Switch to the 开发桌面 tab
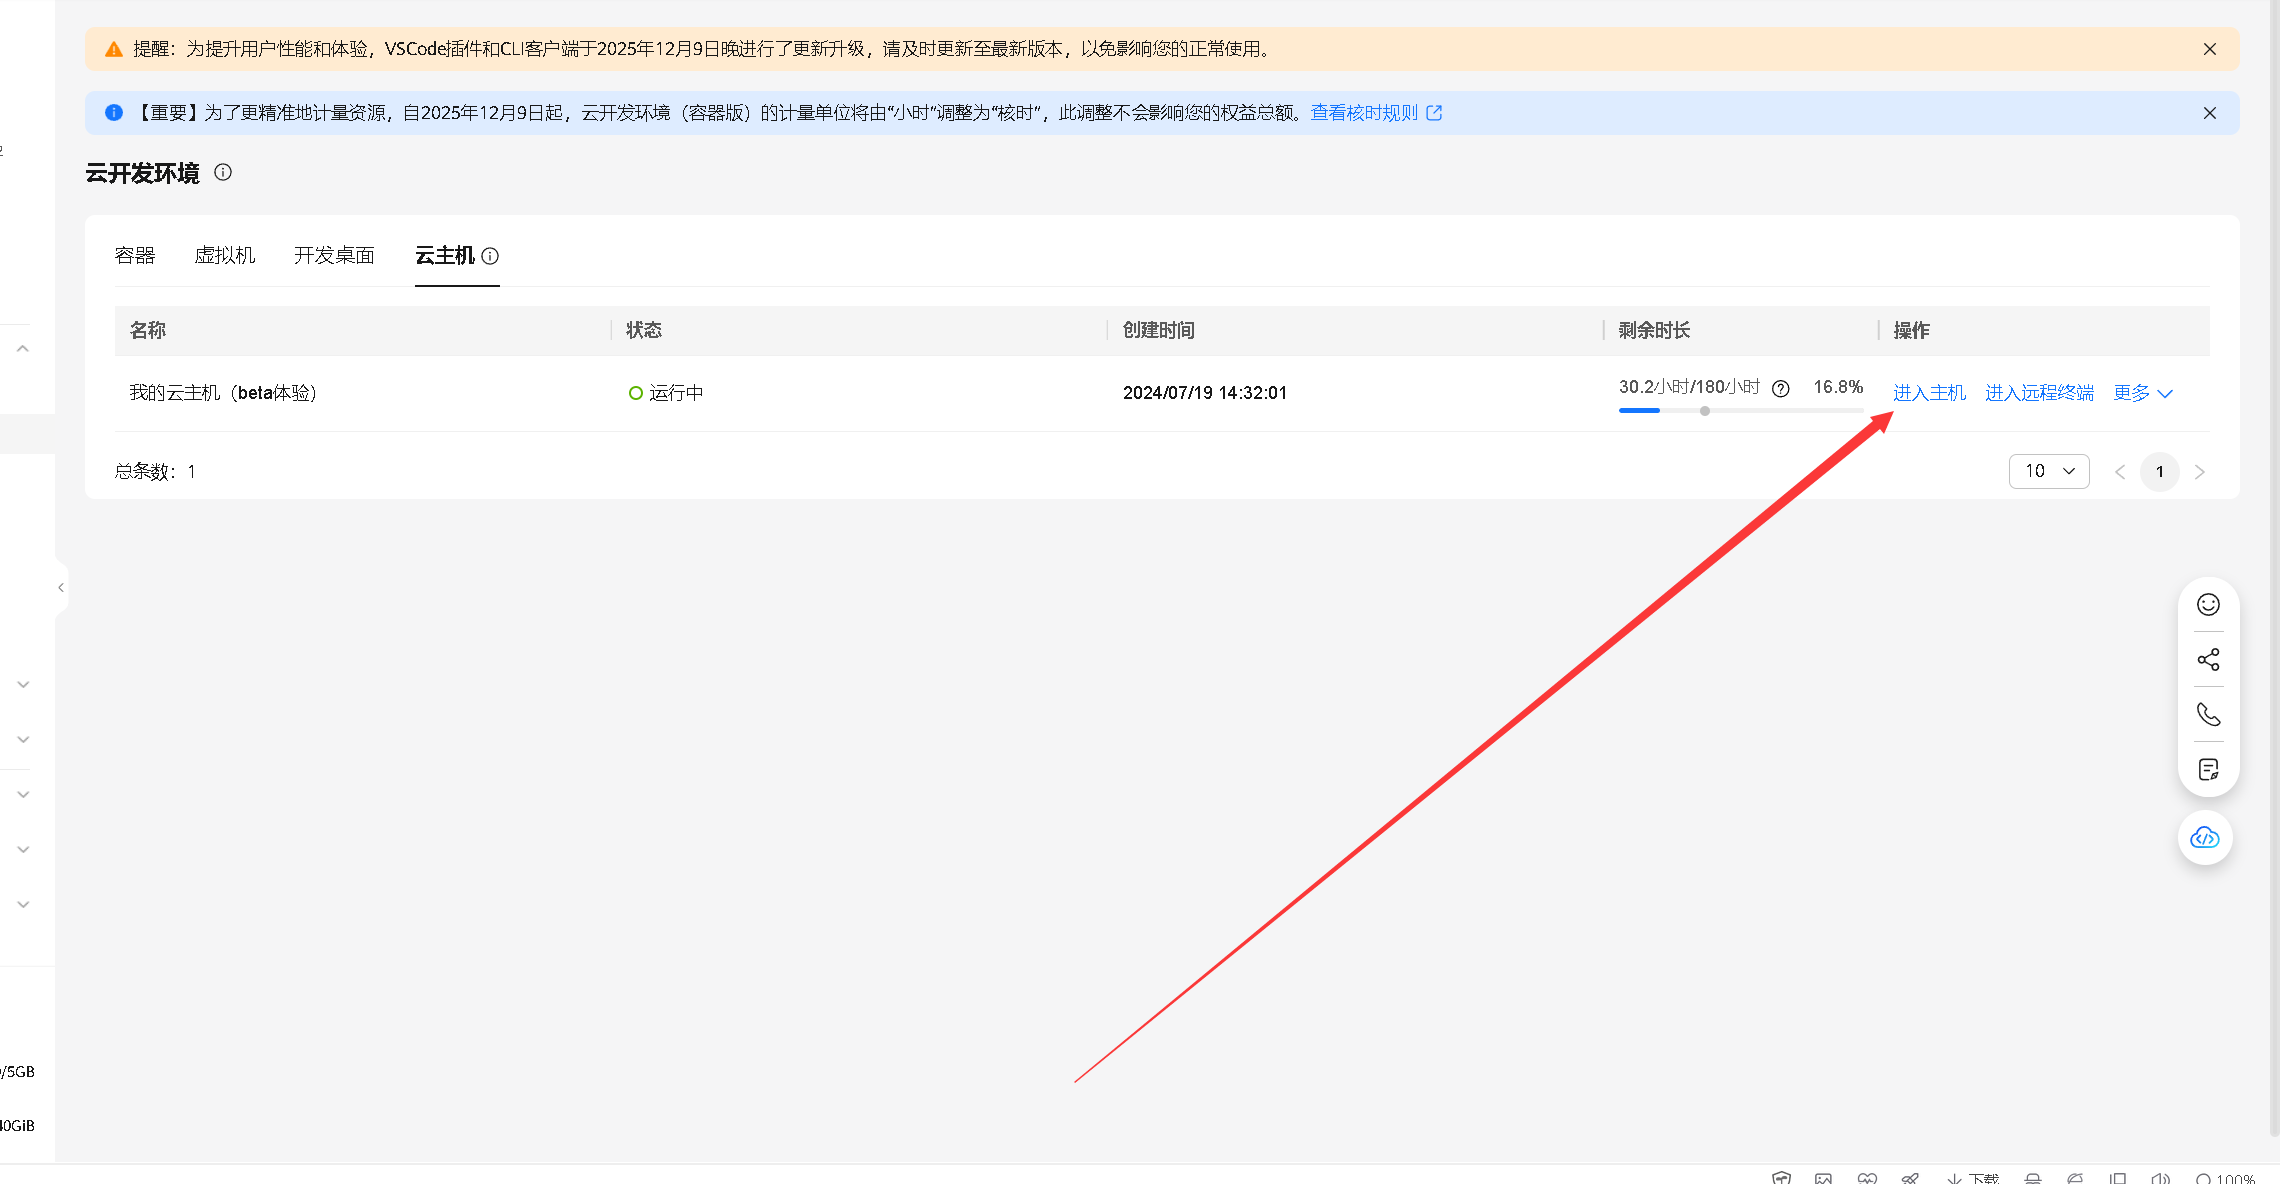 [333, 256]
